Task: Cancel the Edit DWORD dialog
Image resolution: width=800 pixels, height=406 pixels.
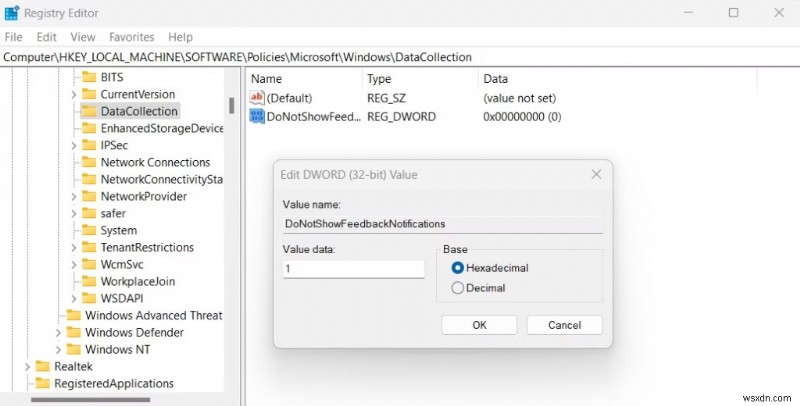Action: tap(564, 325)
